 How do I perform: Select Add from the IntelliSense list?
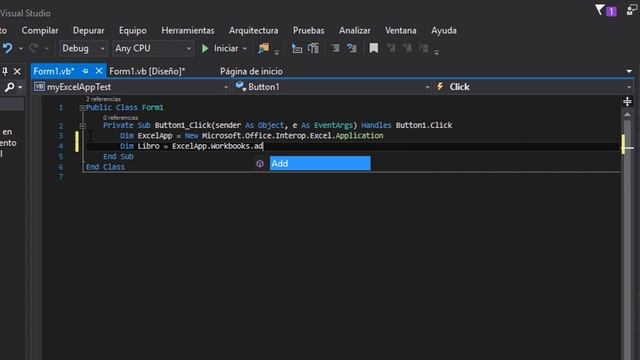pos(320,163)
